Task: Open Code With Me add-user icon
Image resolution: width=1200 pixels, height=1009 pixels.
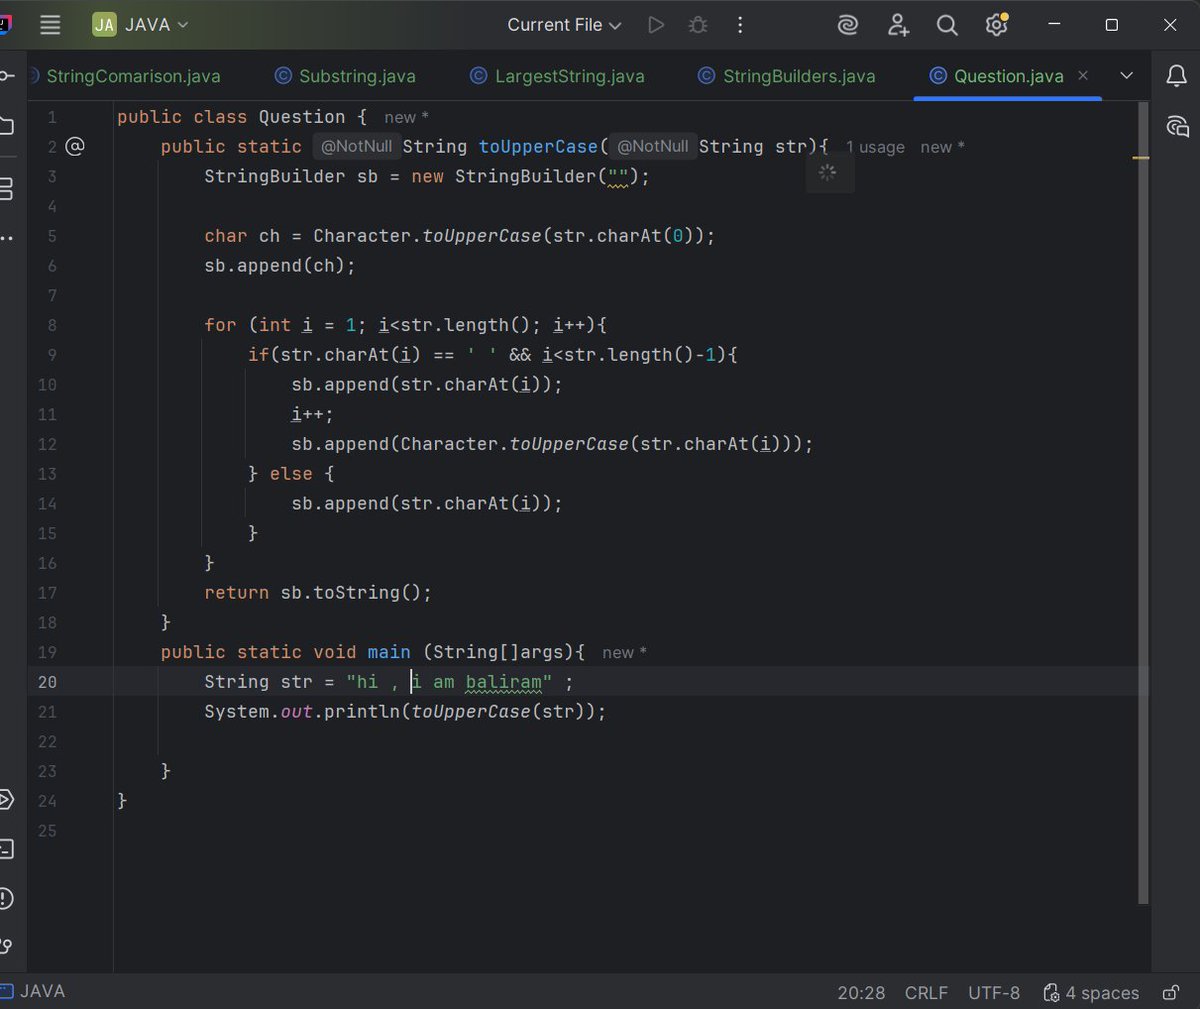Action: click(x=898, y=25)
